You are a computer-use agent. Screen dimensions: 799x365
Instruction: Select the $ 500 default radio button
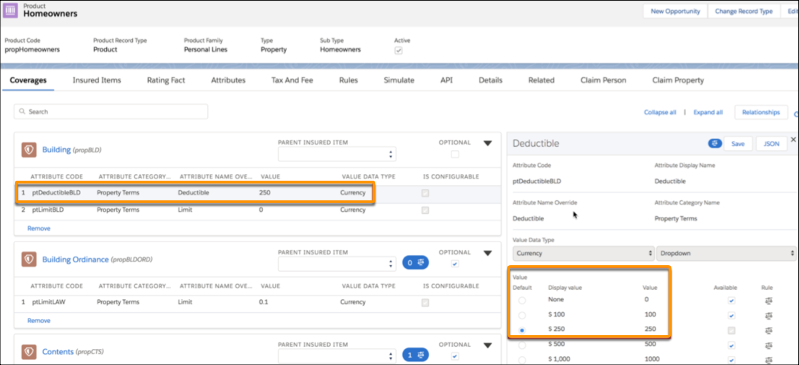pos(522,345)
